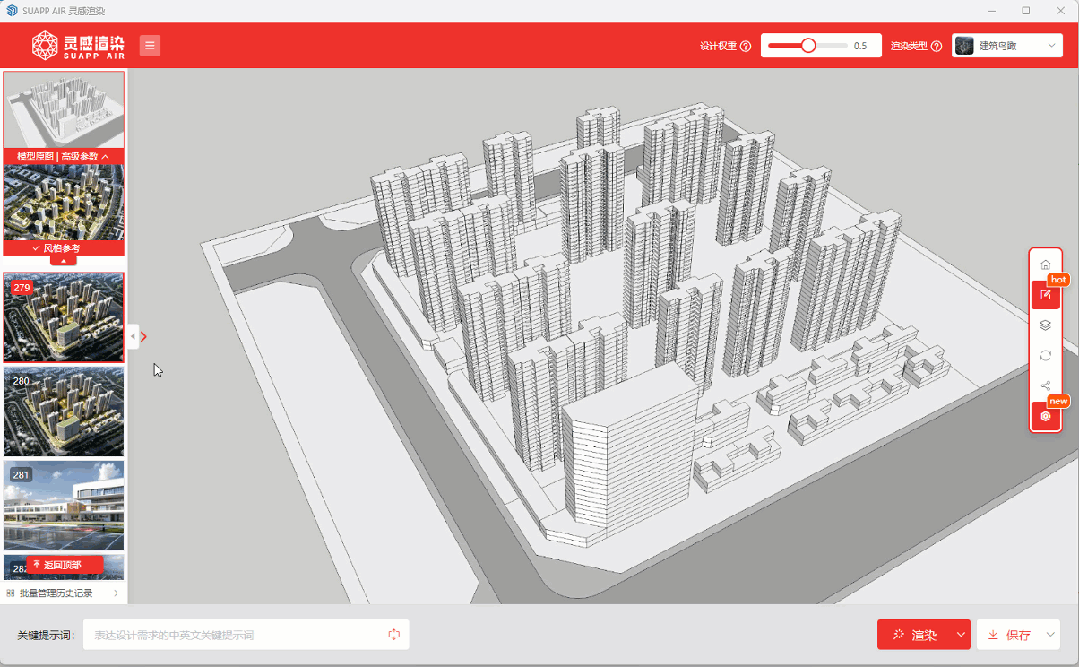Click the 渲染 render button
This screenshot has width=1079, height=667.
tap(914, 635)
